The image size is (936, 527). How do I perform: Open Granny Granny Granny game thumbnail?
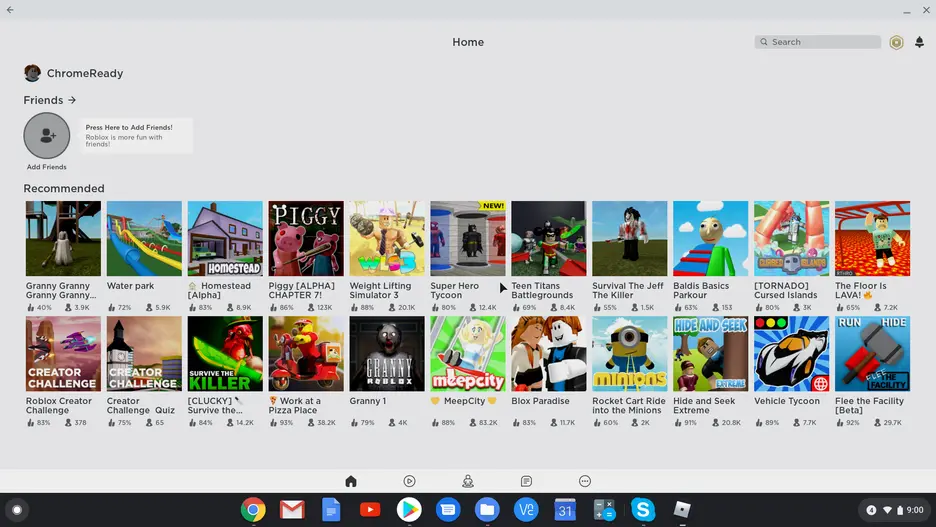63,239
